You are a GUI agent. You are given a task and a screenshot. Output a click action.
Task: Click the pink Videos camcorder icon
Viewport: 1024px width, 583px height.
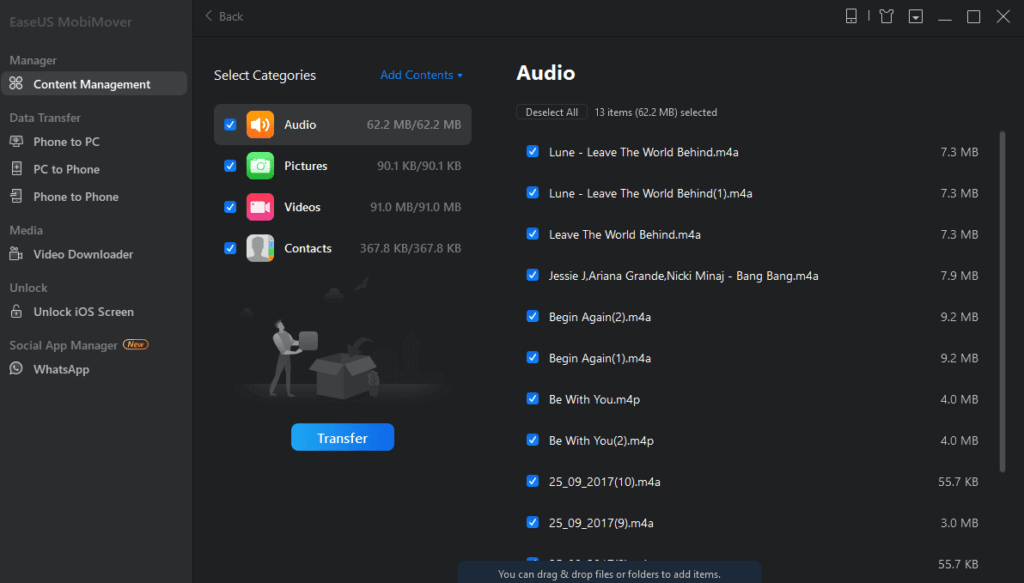260,207
